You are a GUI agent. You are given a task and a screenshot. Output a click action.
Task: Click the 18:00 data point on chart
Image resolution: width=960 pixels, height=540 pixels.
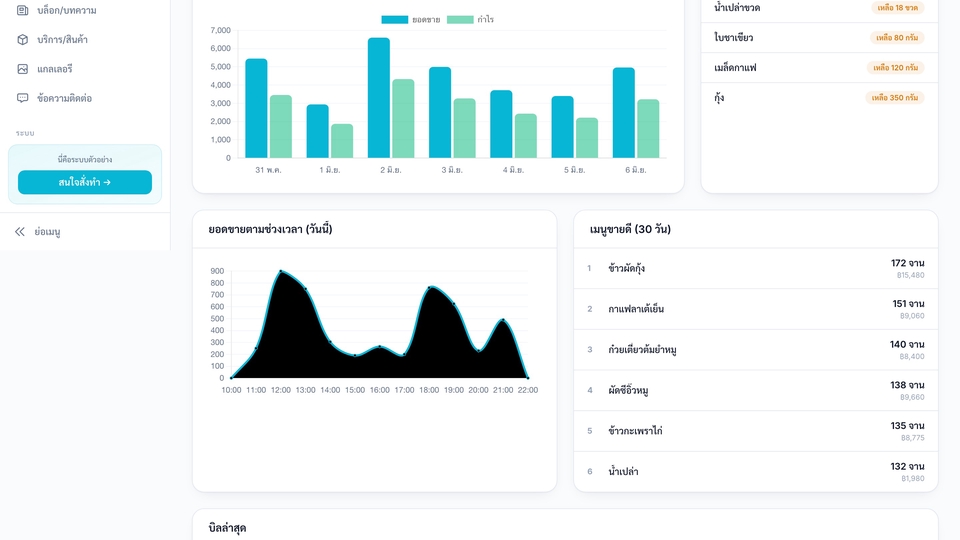pyautogui.click(x=429, y=287)
